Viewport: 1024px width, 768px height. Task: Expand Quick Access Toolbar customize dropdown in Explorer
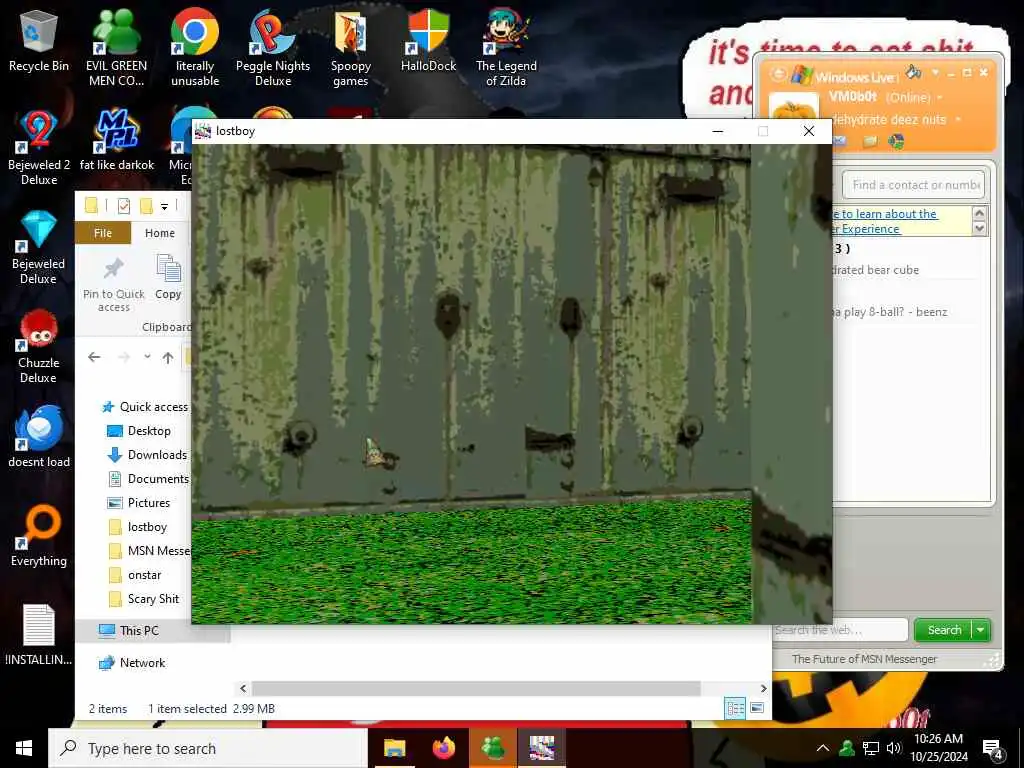click(165, 207)
